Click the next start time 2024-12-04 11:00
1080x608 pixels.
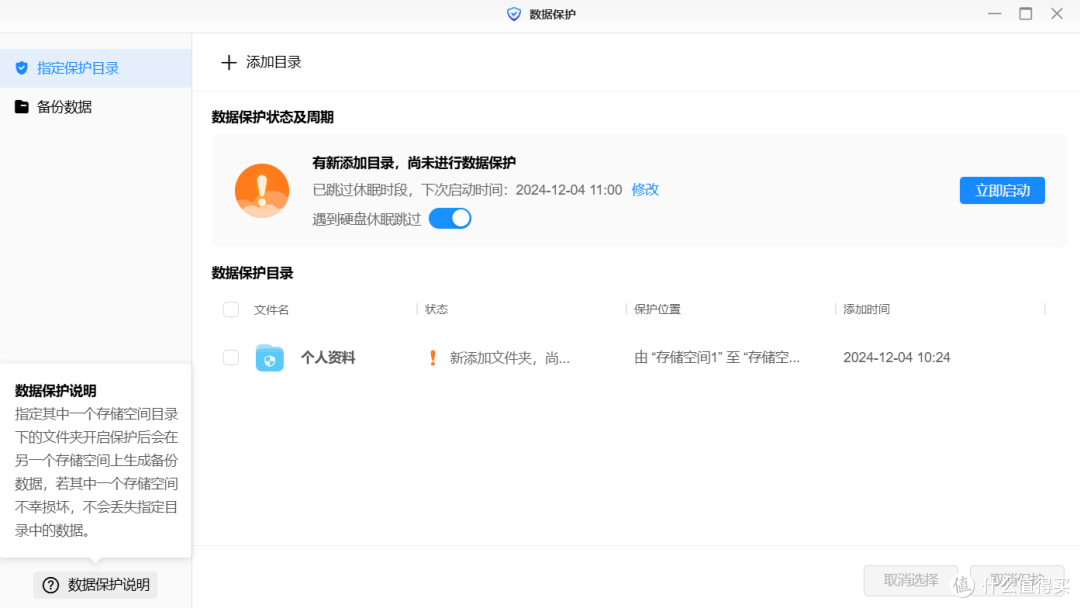point(569,190)
